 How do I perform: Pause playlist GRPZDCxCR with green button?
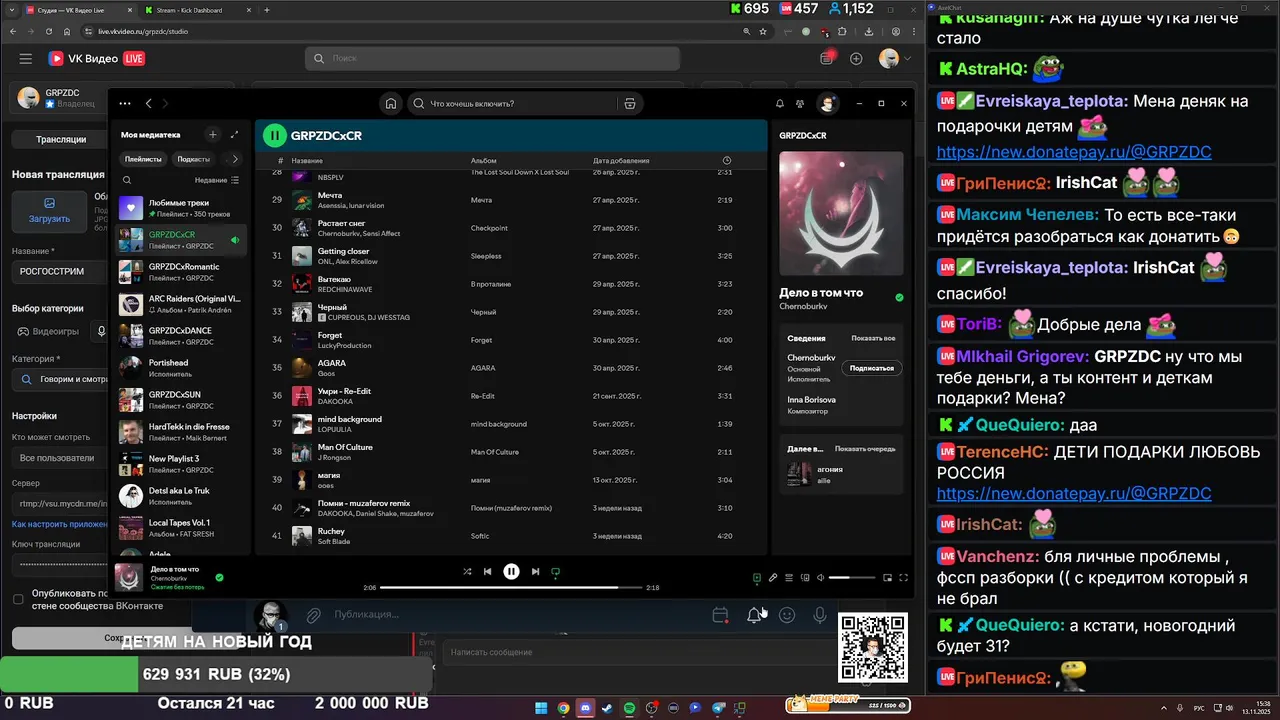coord(274,135)
